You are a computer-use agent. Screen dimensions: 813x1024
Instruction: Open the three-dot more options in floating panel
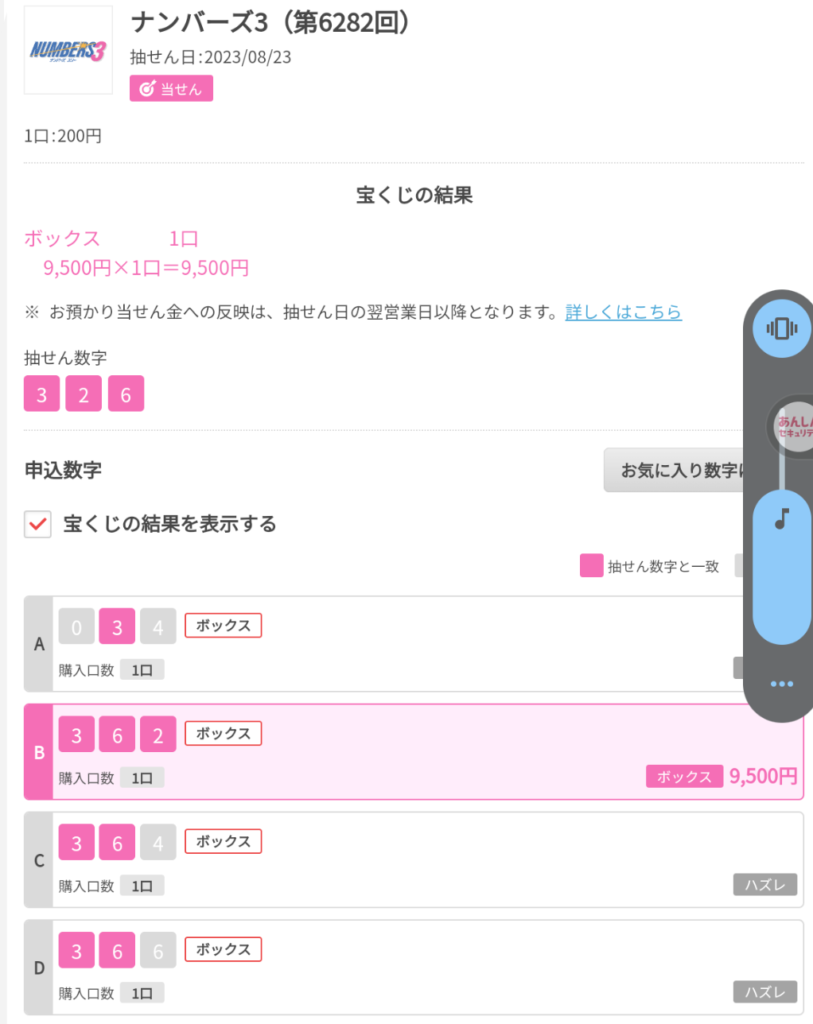point(782,684)
